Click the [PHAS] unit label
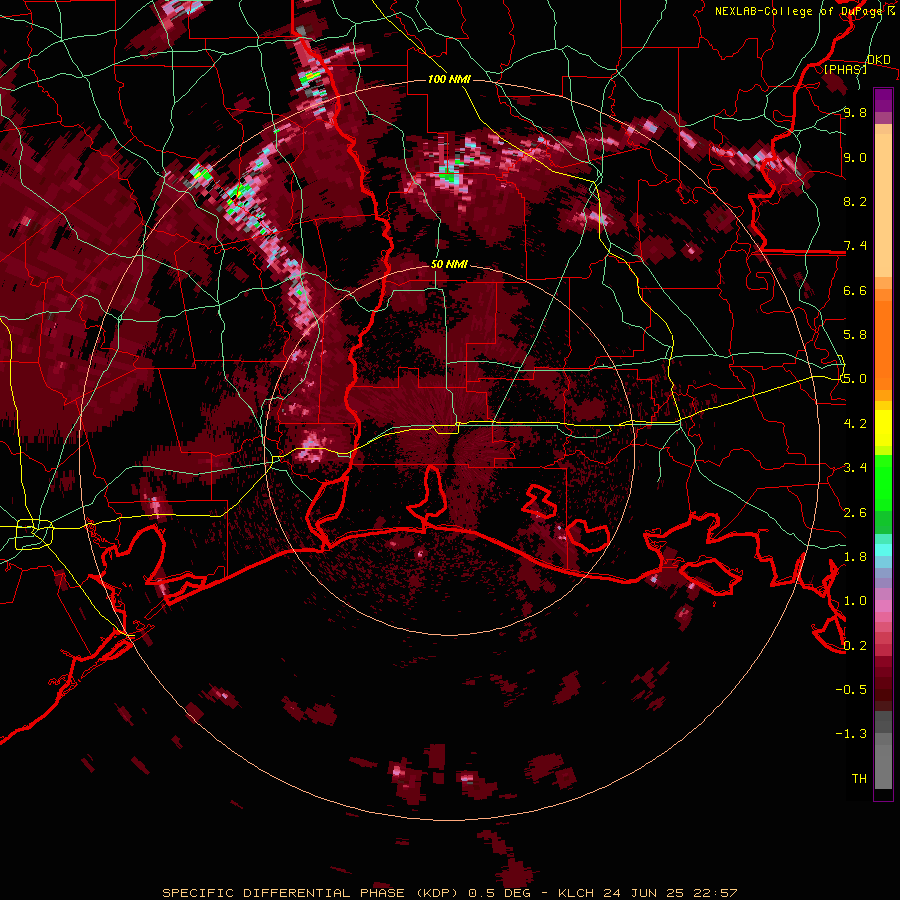This screenshot has width=900, height=900. [x=845, y=69]
